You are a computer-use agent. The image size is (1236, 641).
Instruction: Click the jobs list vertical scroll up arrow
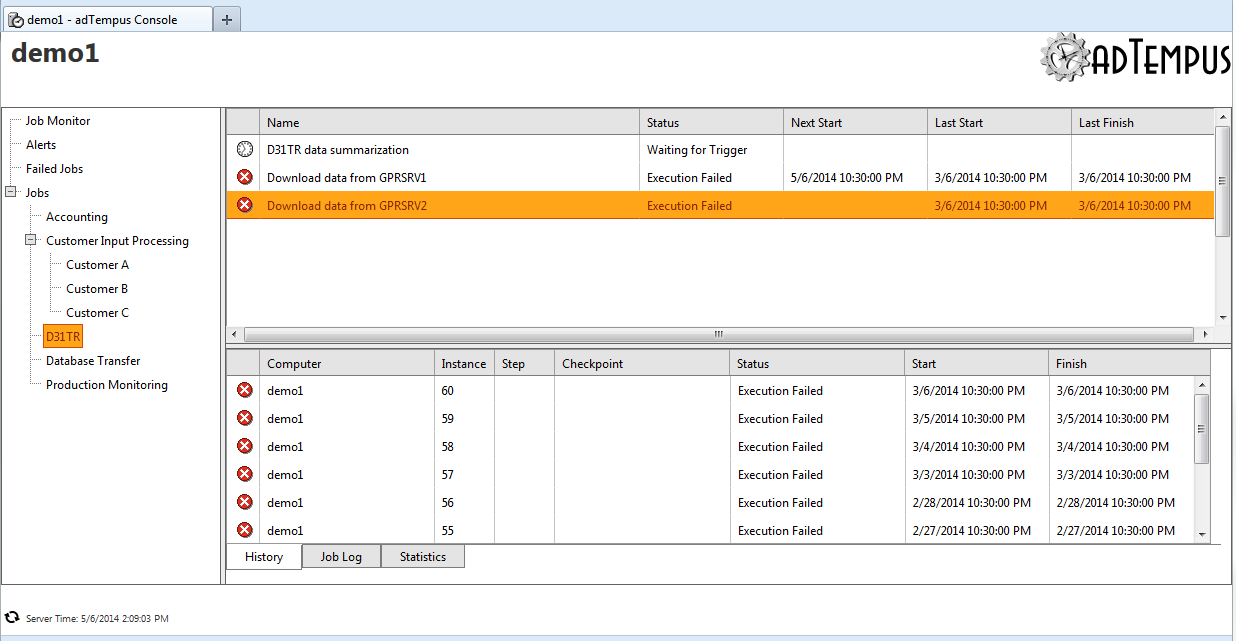click(x=1223, y=117)
